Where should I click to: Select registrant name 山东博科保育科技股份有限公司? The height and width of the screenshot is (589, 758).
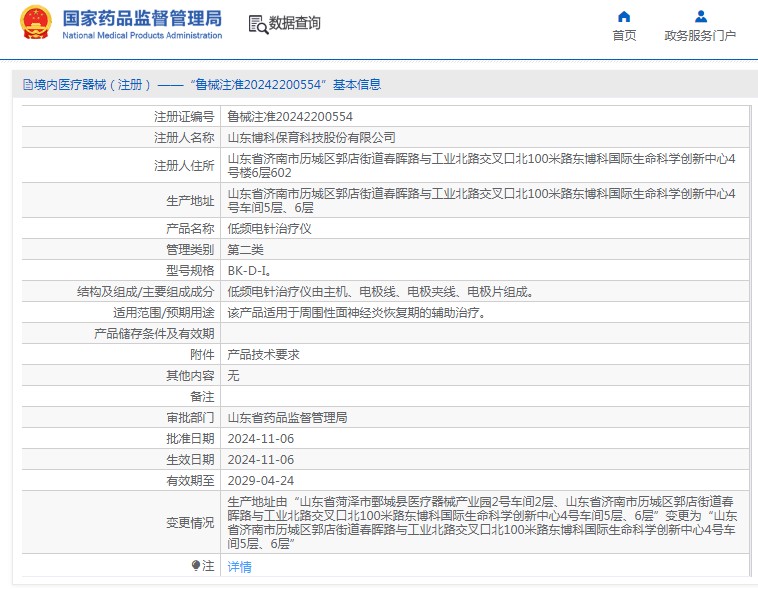click(x=311, y=137)
